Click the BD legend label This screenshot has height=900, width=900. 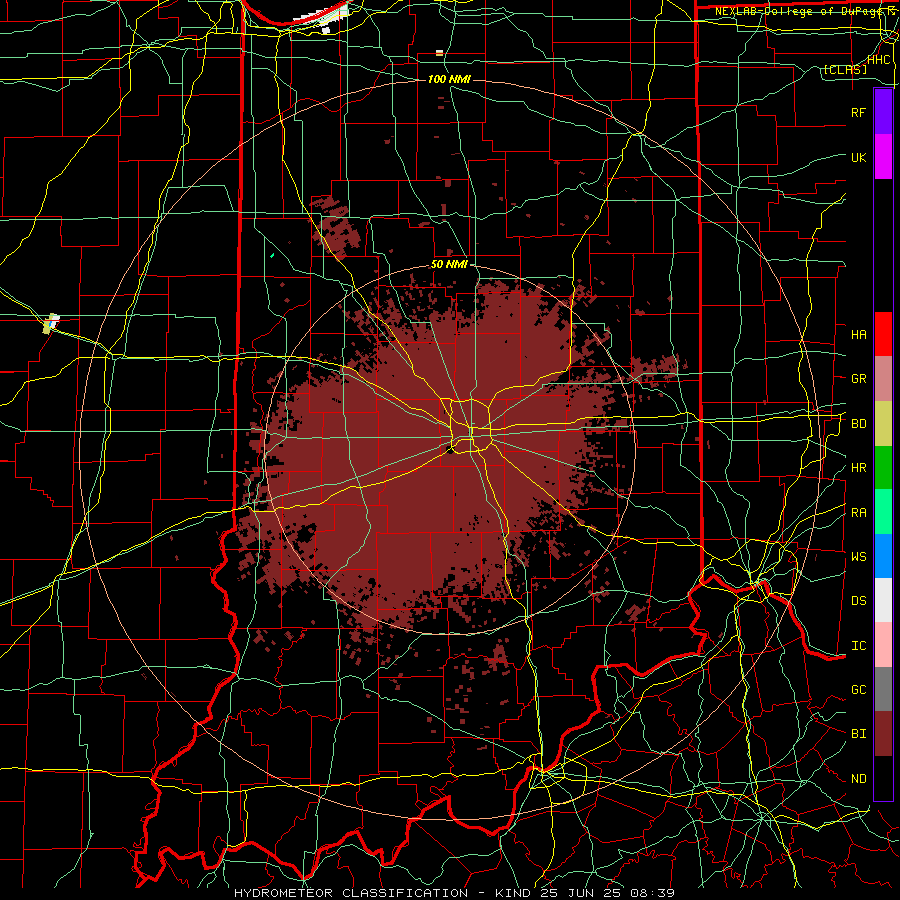point(858,424)
